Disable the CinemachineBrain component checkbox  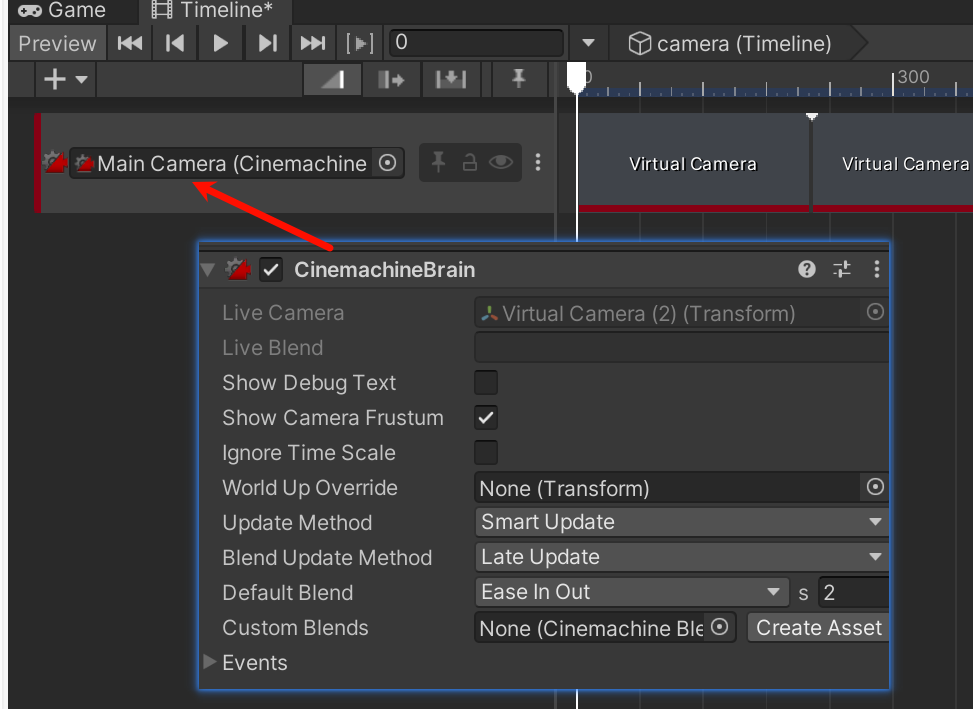pos(271,270)
